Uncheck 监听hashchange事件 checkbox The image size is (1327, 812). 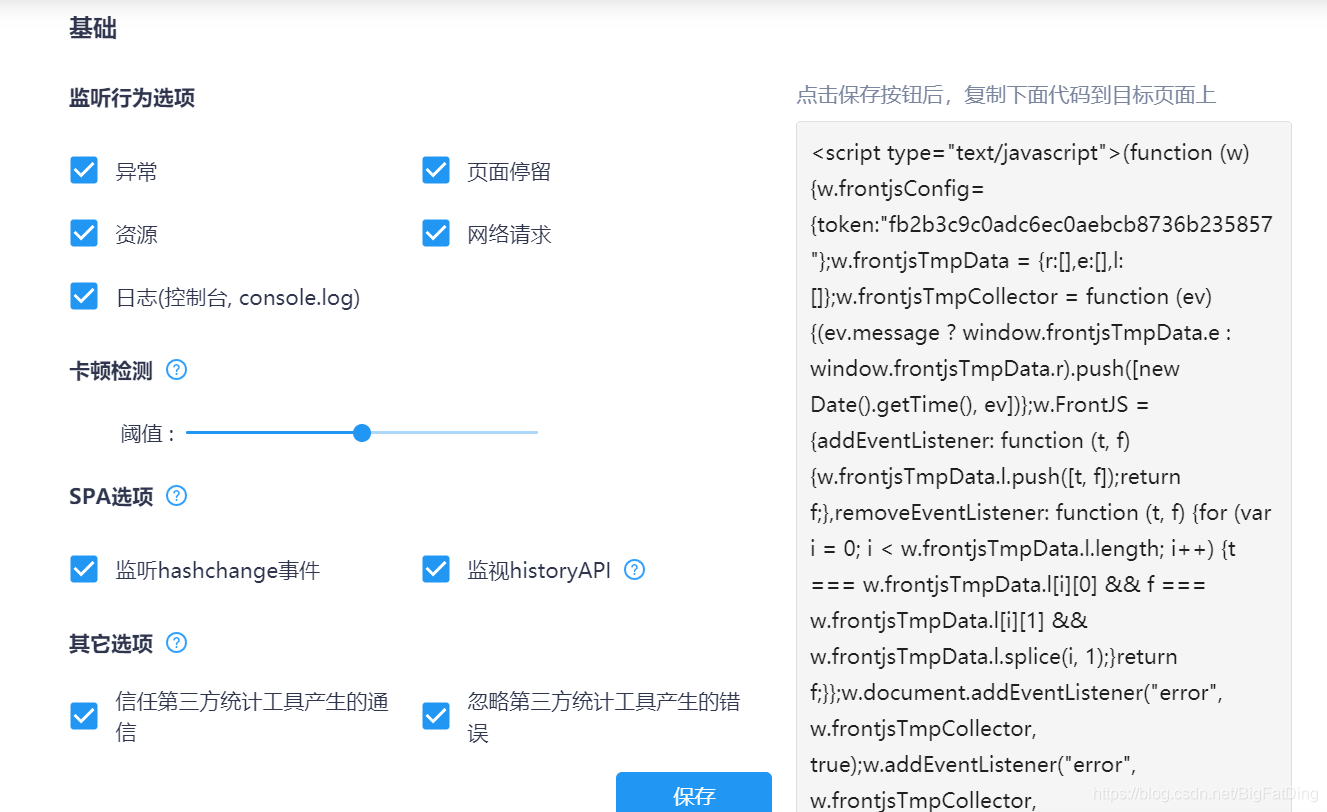pos(84,570)
